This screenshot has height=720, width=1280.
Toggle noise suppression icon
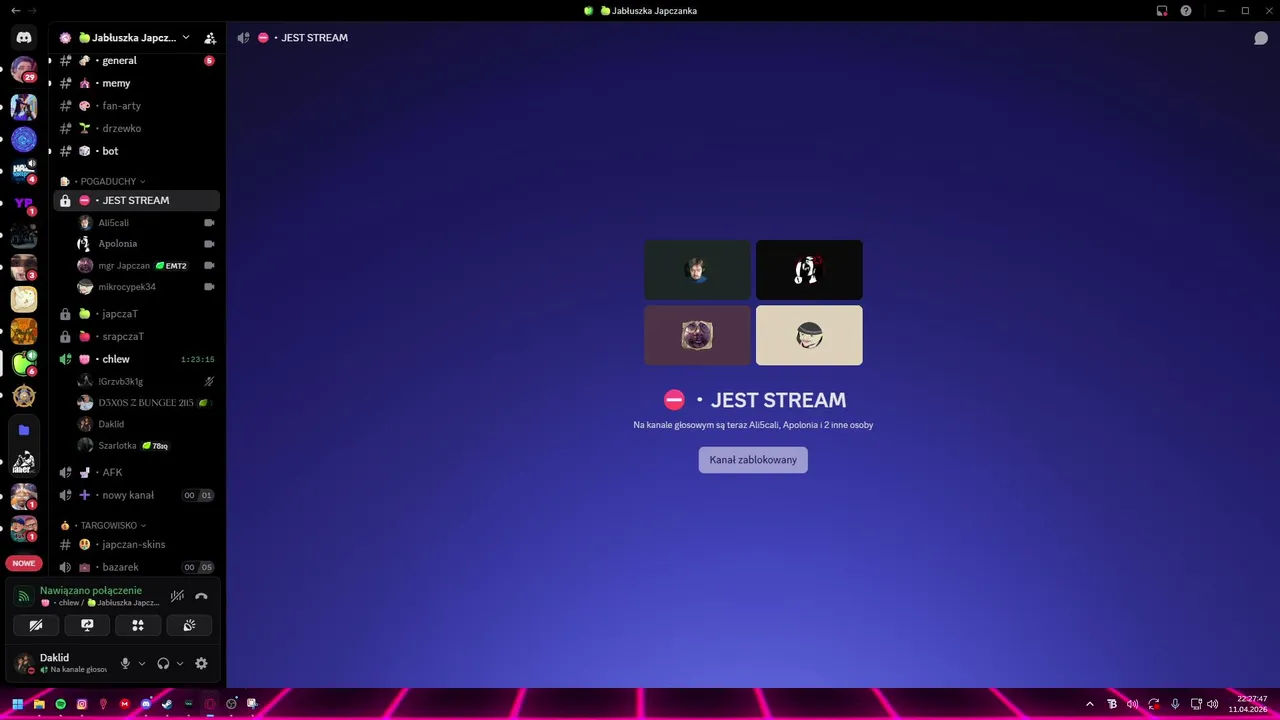point(177,596)
